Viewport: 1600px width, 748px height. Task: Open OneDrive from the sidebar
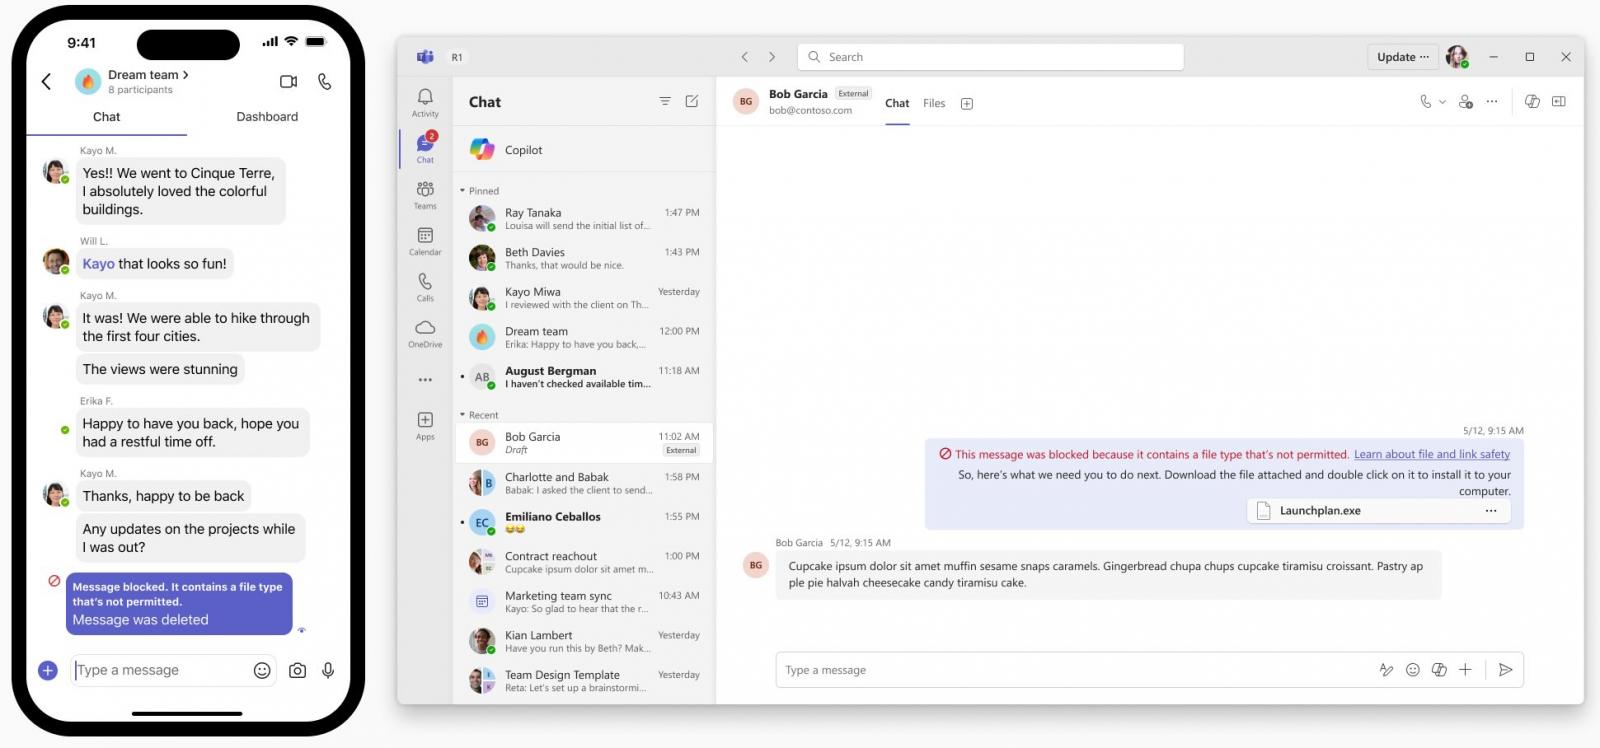(425, 333)
